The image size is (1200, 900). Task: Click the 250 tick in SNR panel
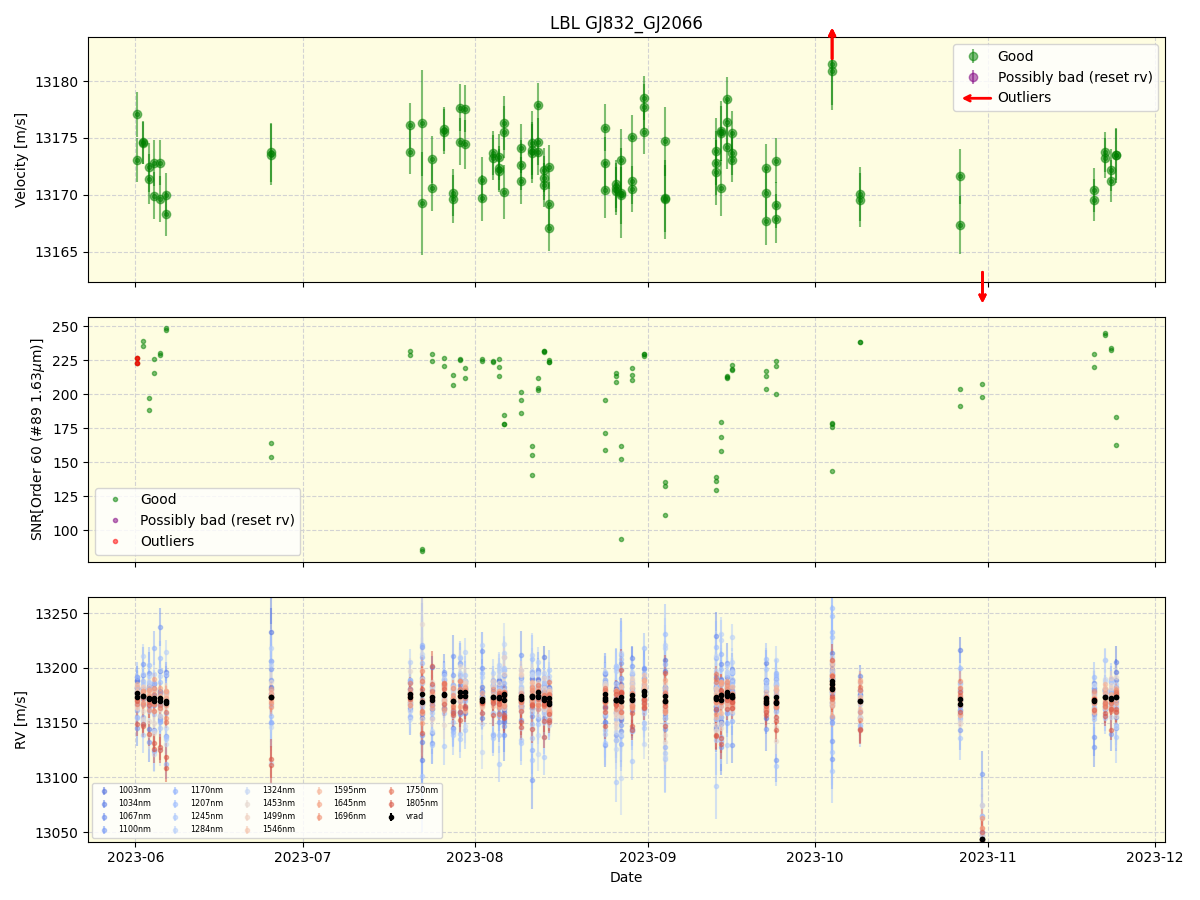click(x=68, y=327)
